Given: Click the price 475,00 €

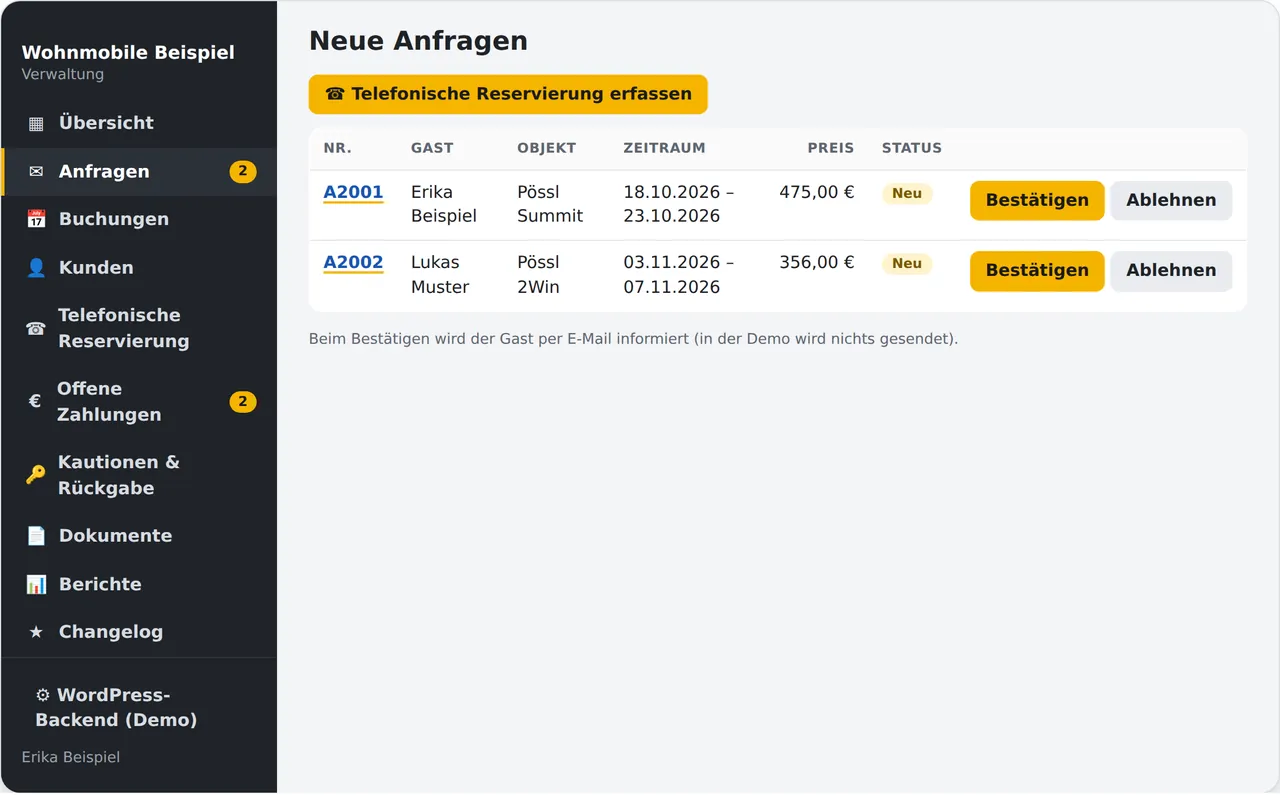Looking at the screenshot, I should (x=817, y=192).
